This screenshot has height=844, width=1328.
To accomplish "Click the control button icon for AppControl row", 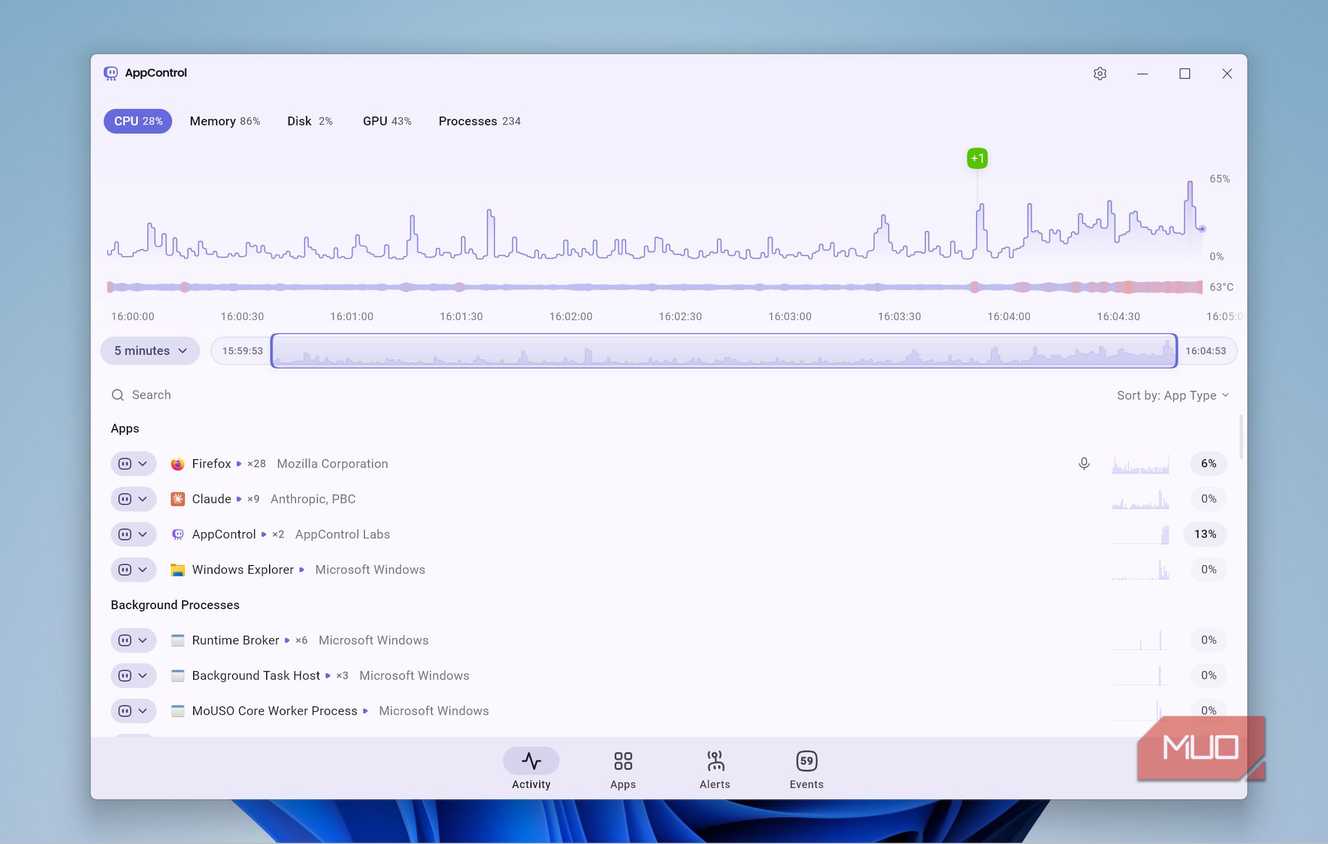I will click(x=125, y=534).
